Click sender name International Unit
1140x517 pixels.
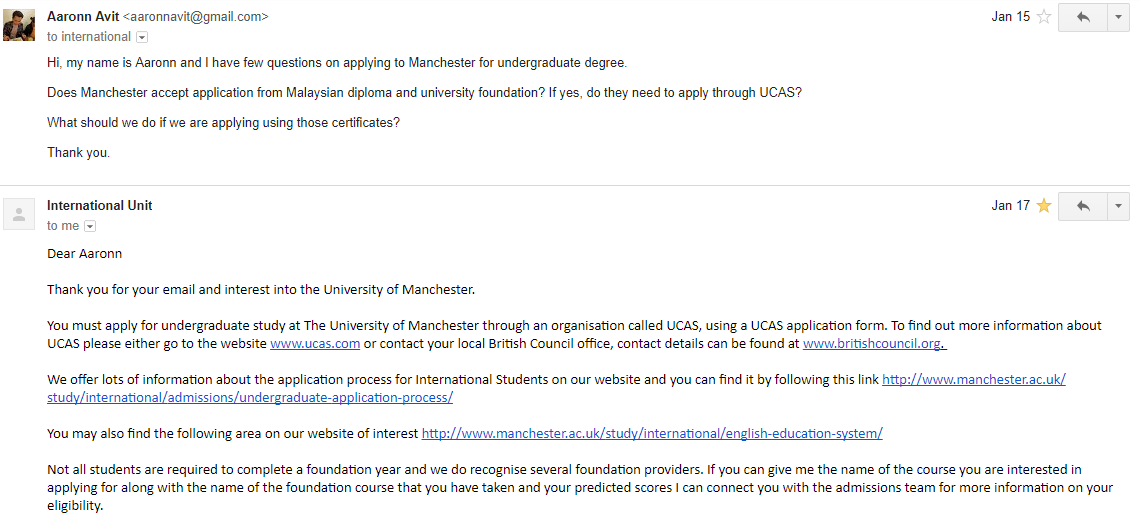point(100,206)
